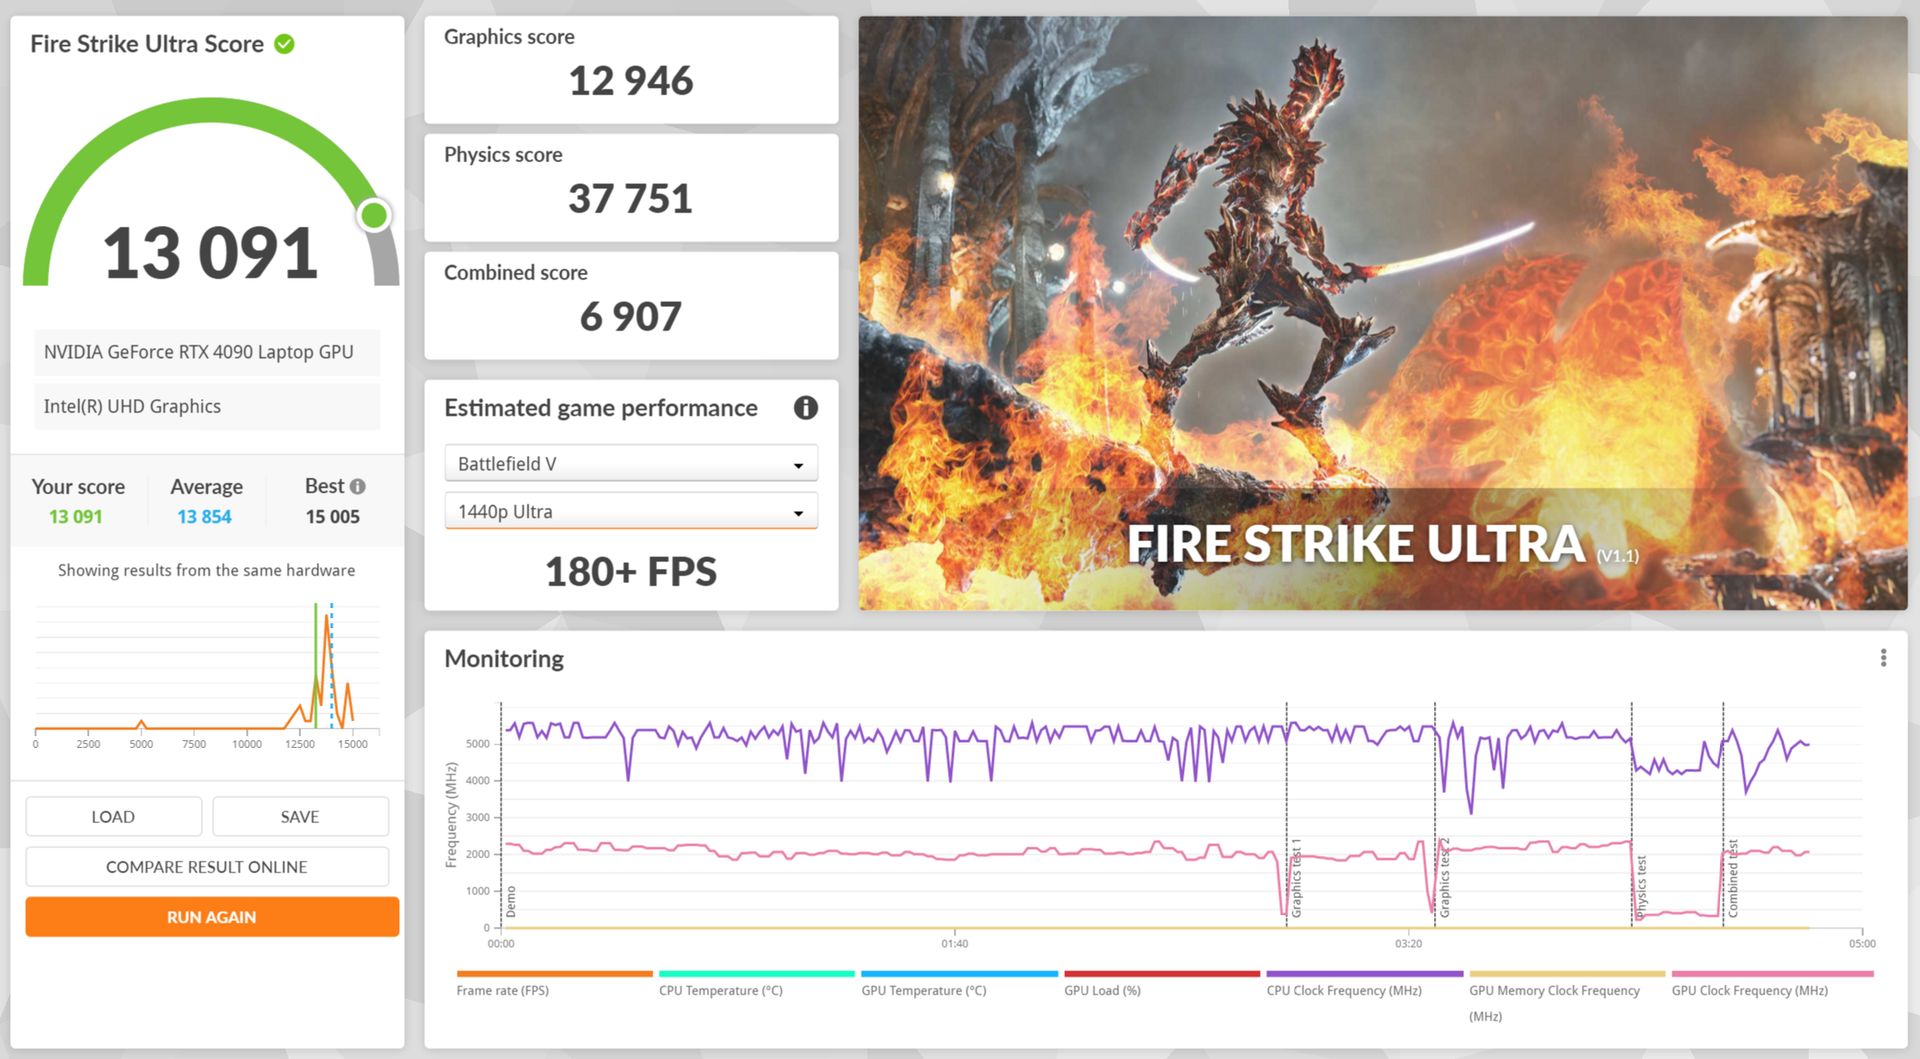Viewport: 1920px width, 1059px height.
Task: Click the green validation checkmark icon
Action: (284, 44)
